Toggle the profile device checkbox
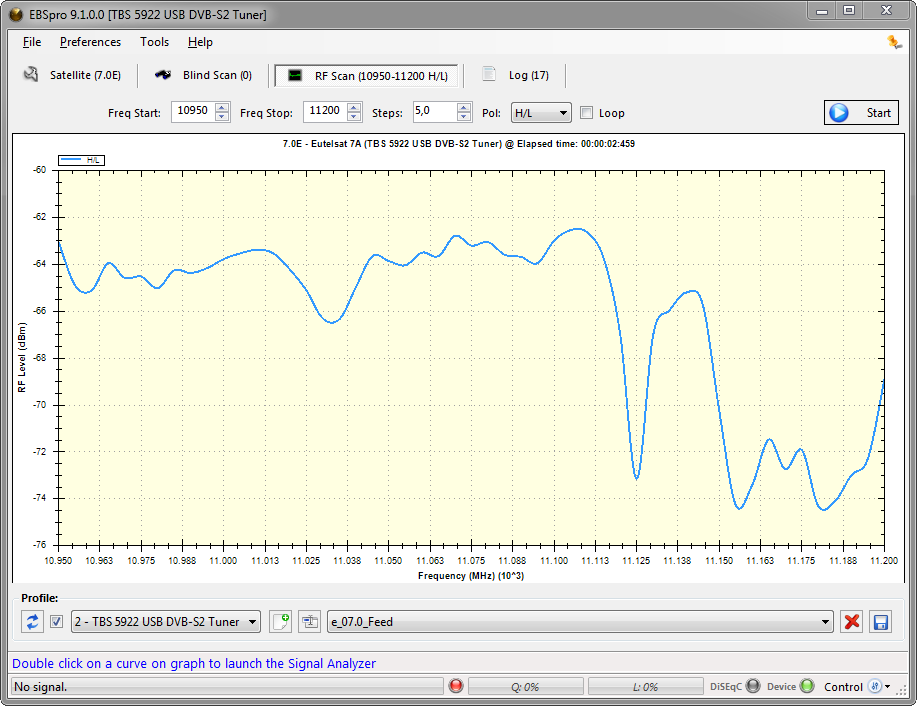The image size is (917, 706). 56,621
